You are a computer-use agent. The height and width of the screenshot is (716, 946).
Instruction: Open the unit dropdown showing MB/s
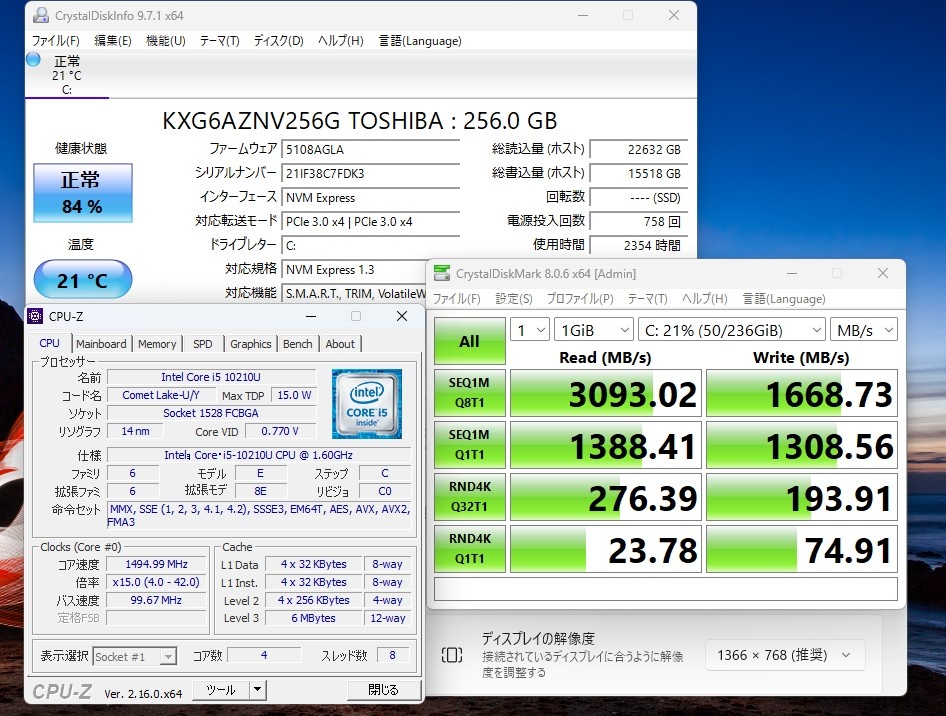(x=864, y=330)
